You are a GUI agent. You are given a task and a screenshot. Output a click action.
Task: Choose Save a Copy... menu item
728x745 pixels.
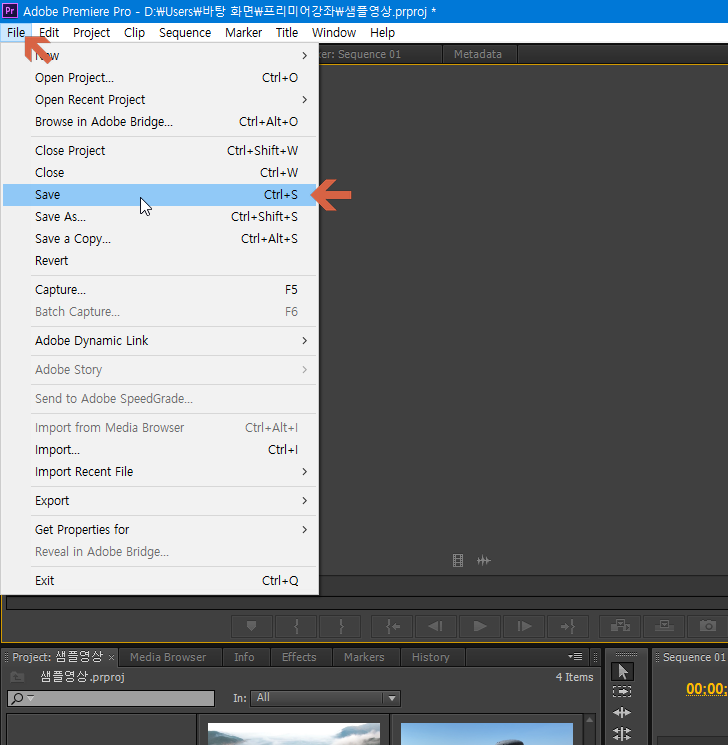tap(160, 239)
